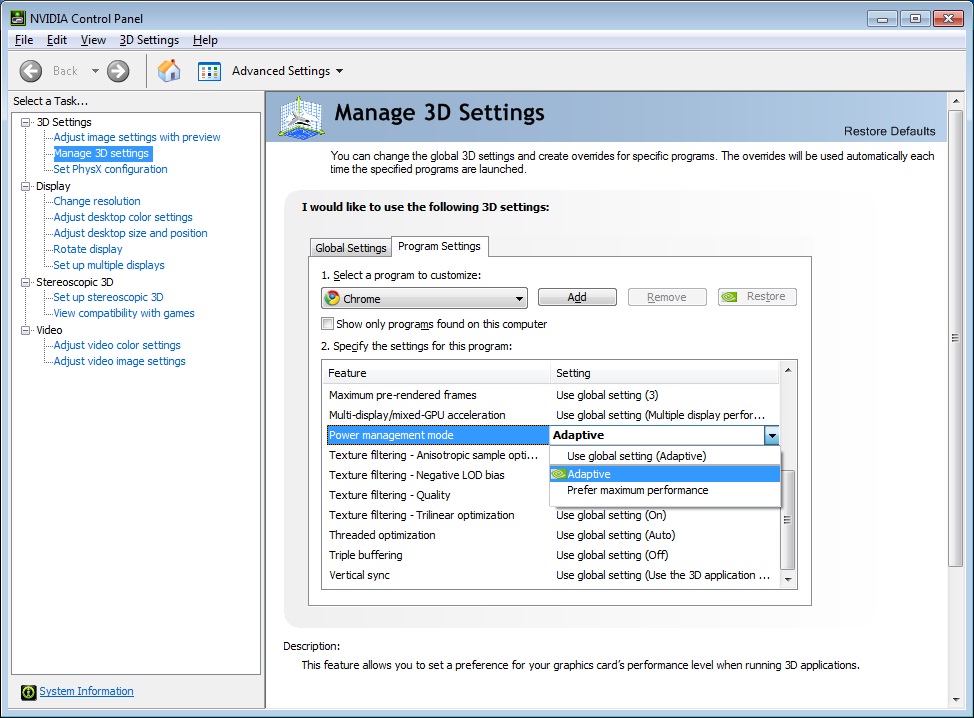This screenshot has height=718, width=974.
Task: Open Adjust video image settings
Action: 119,361
